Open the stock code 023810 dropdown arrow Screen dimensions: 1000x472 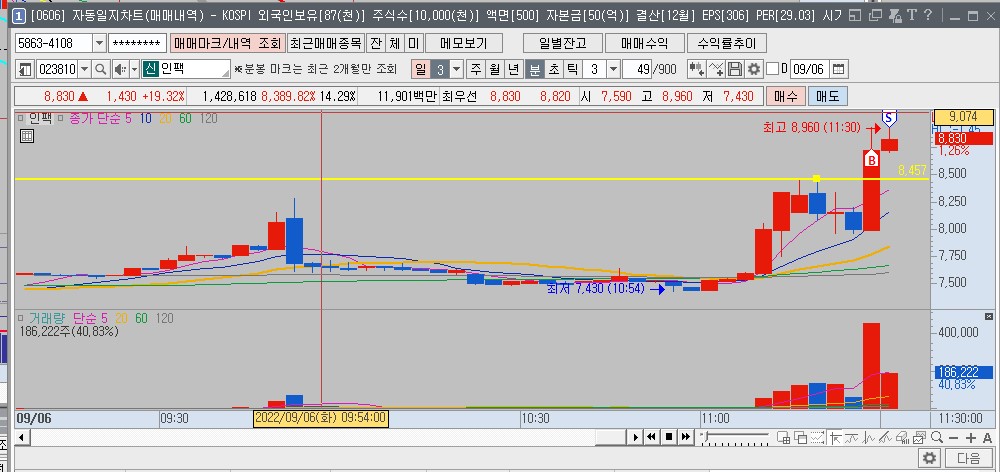point(85,69)
